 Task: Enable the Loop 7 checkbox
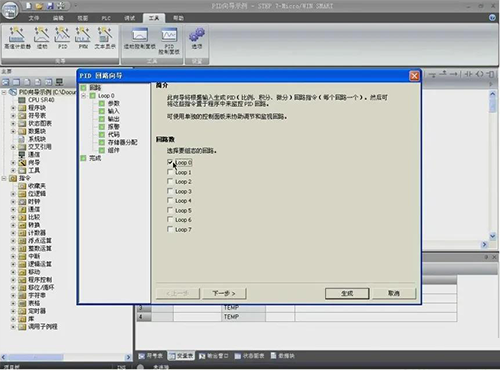pos(170,229)
